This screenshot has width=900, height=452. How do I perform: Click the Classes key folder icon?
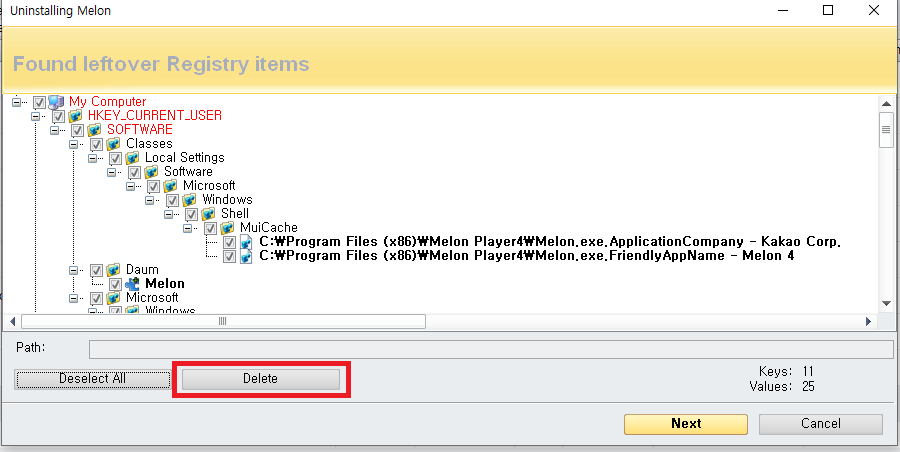[x=112, y=144]
